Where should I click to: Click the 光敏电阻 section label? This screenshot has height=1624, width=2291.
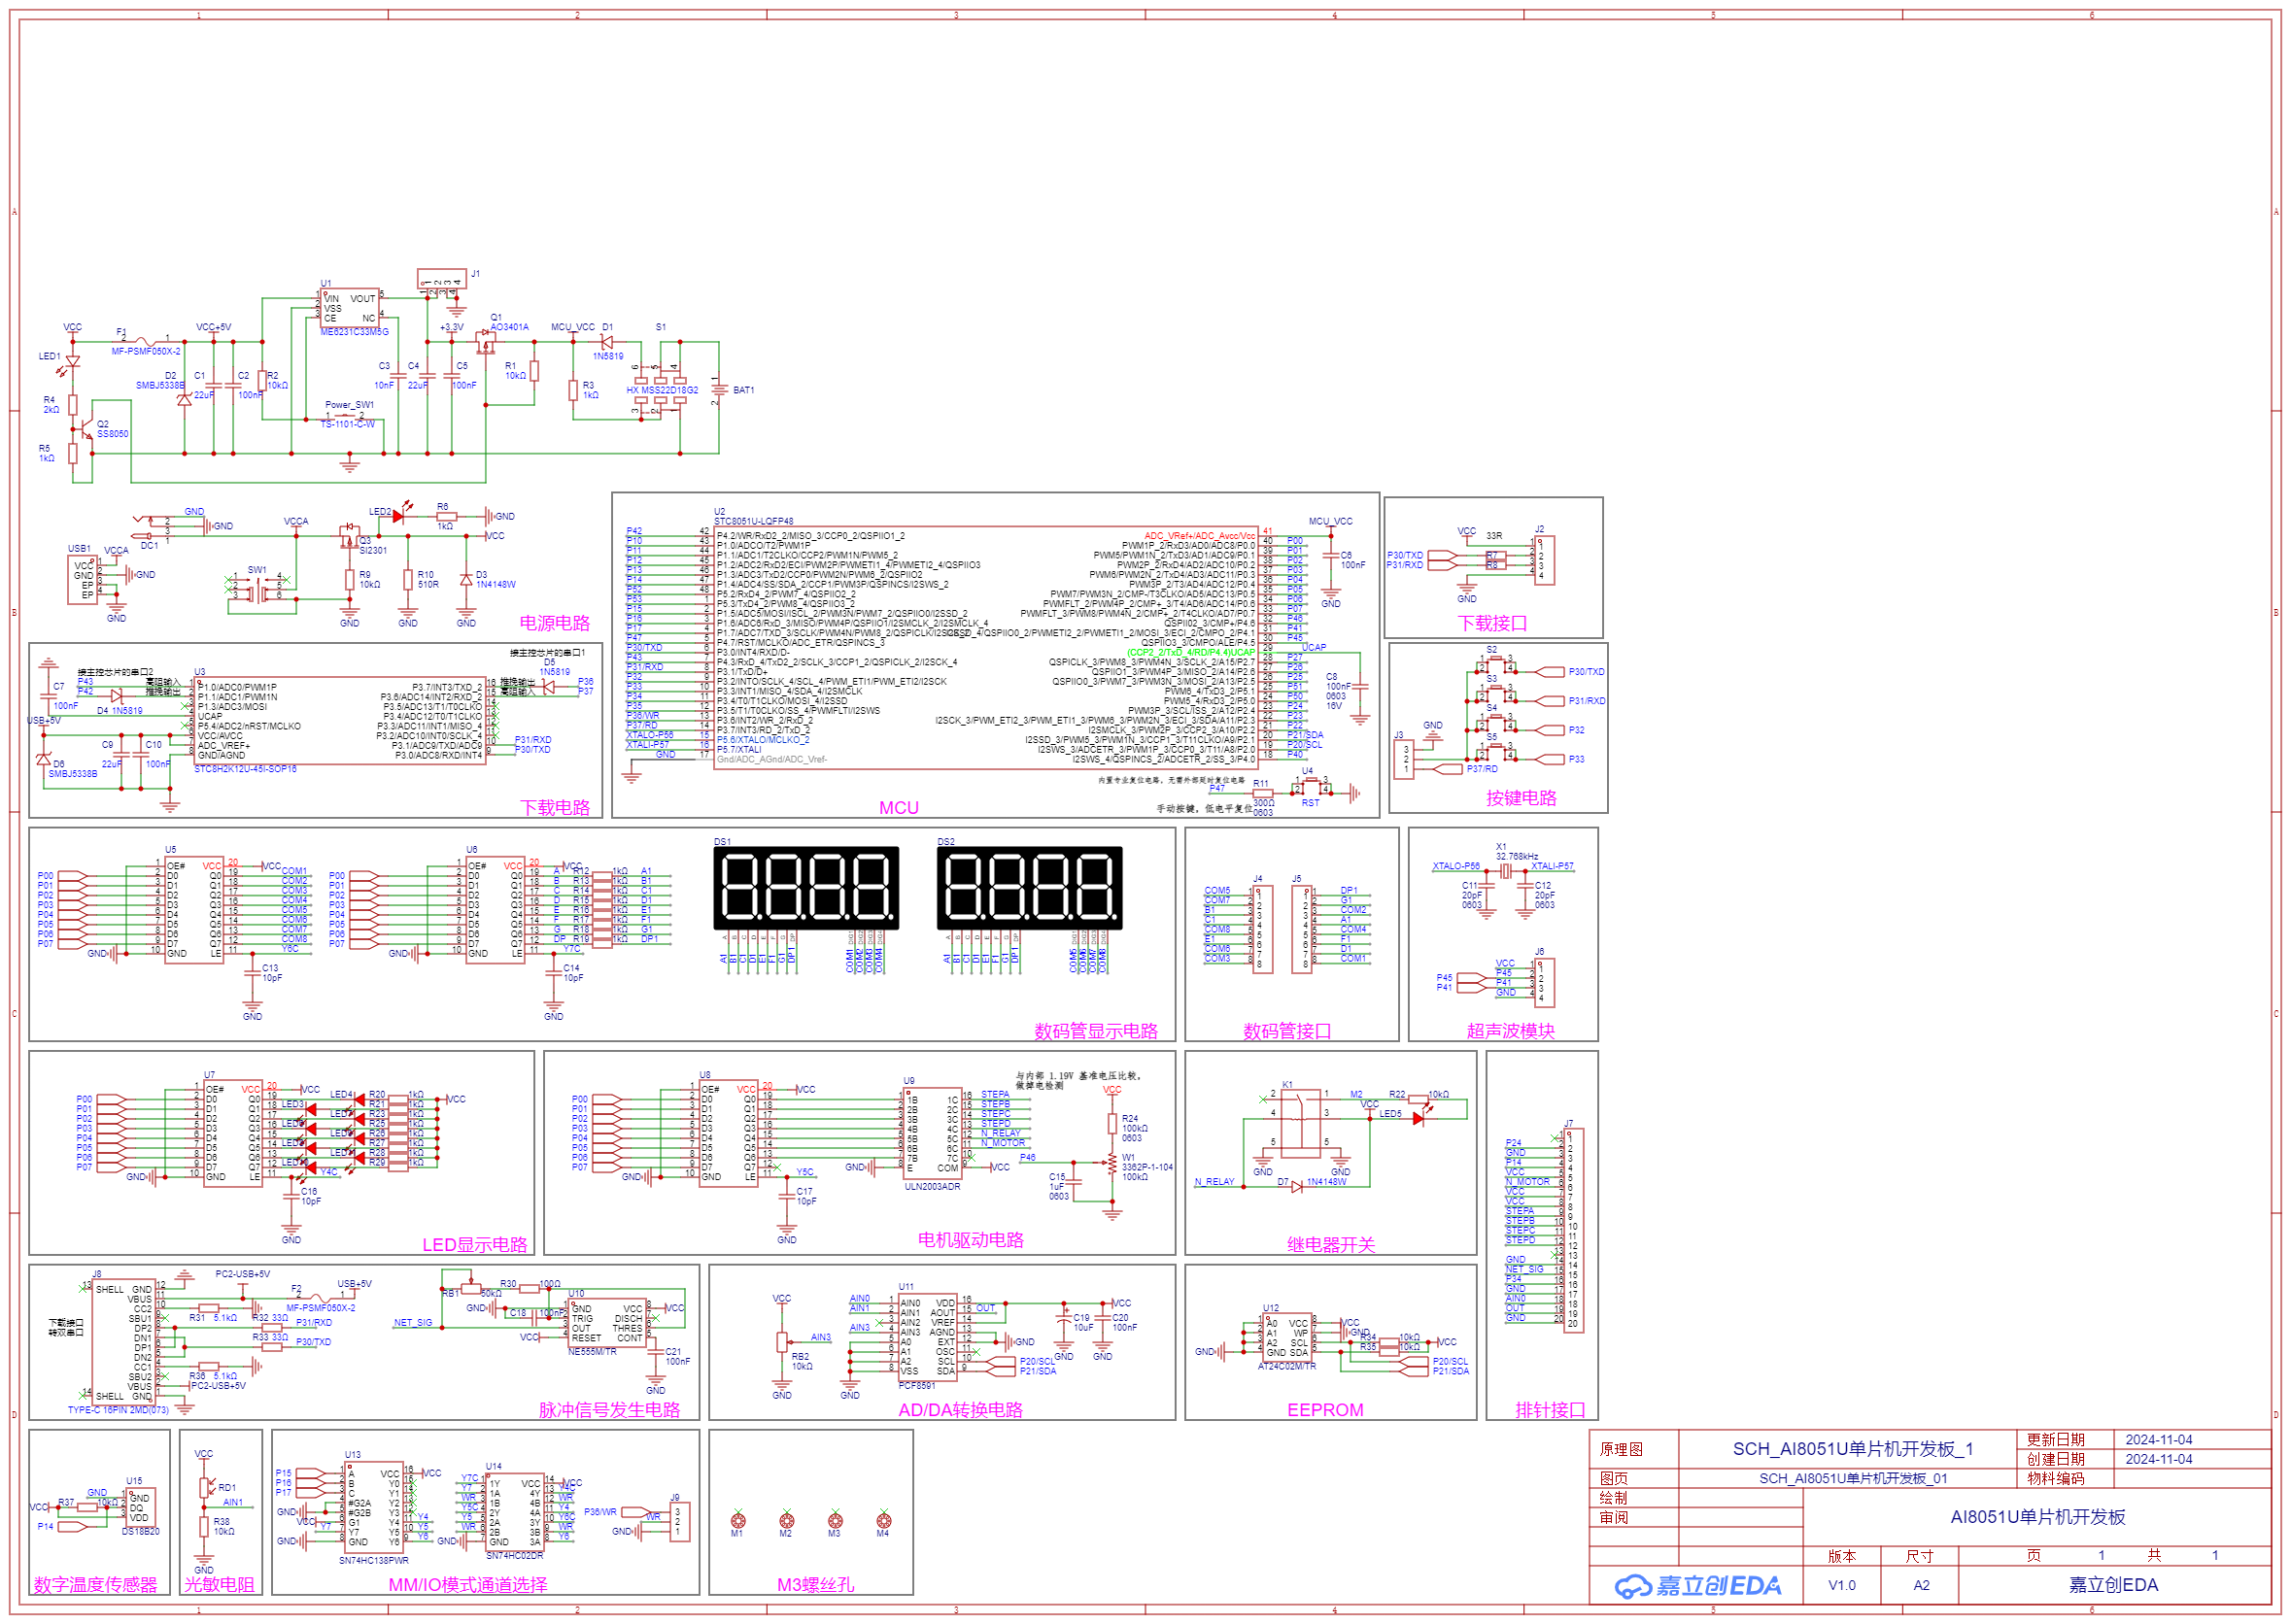pos(219,1585)
